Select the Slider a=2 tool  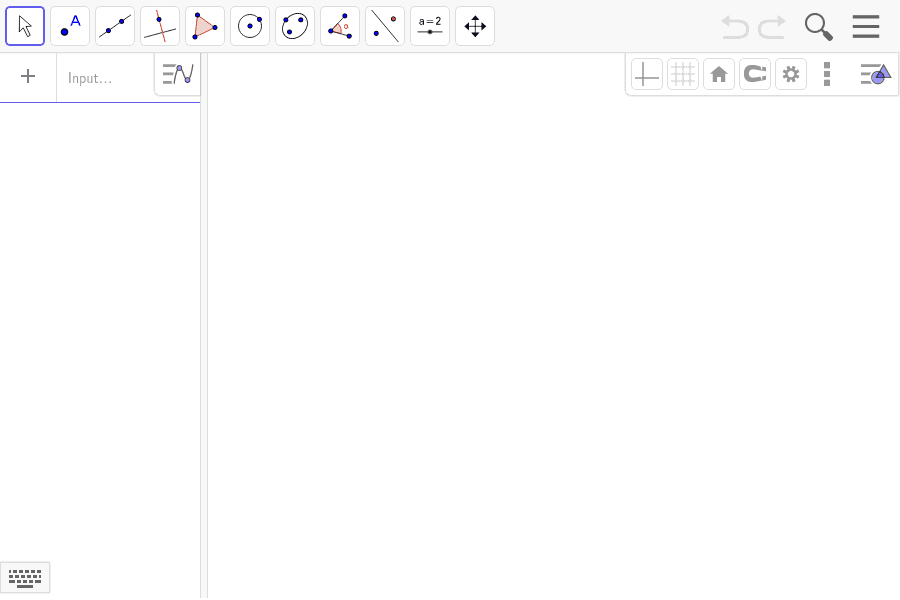(x=430, y=26)
